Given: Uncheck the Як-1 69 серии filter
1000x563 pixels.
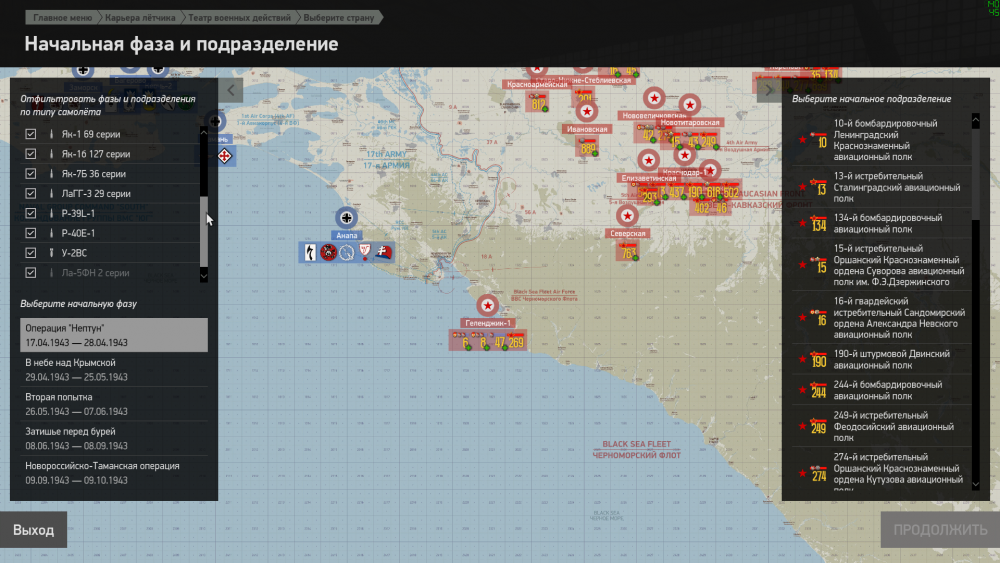Looking at the screenshot, I should (31, 134).
